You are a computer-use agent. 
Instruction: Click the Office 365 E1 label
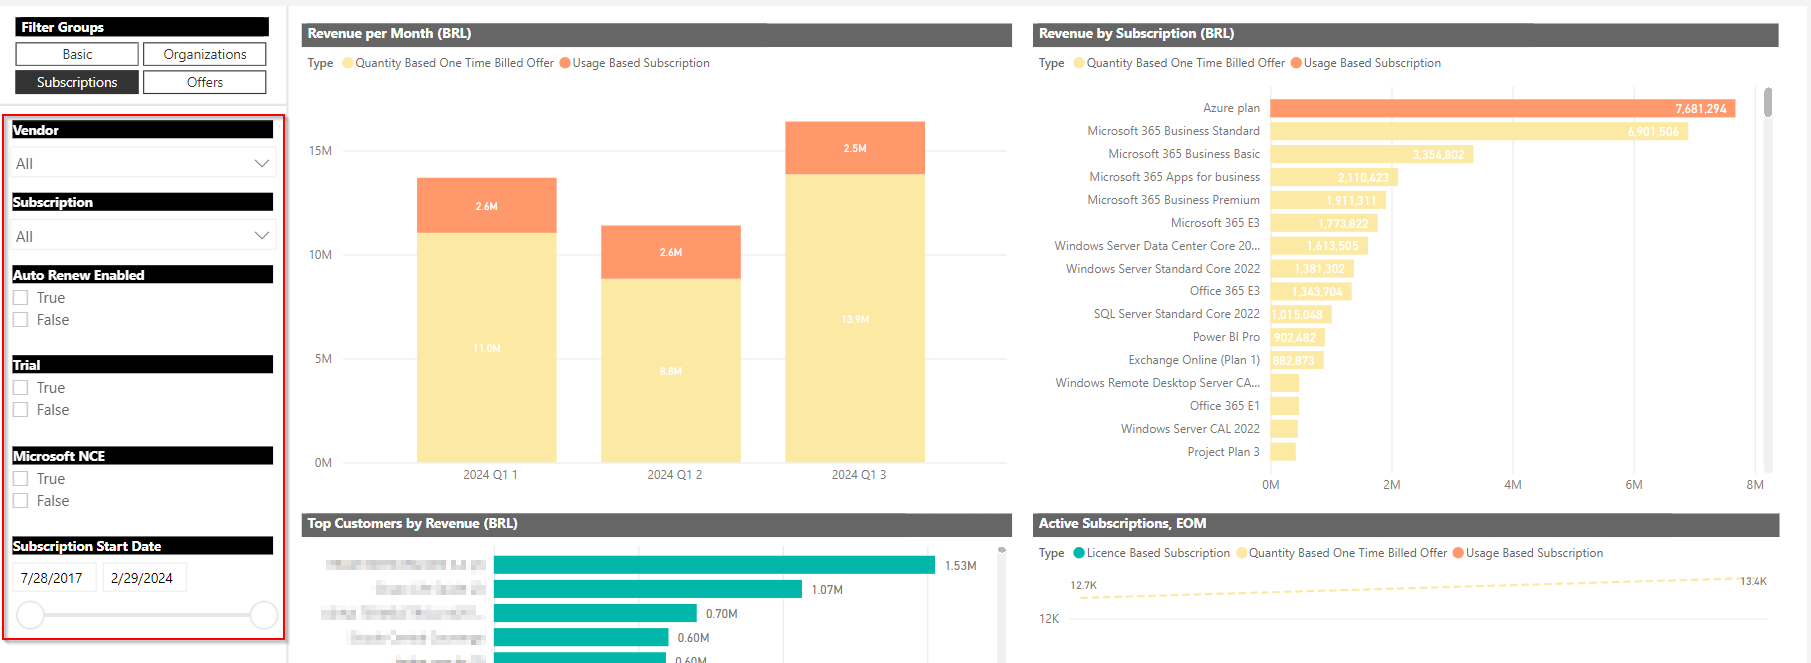1224,406
